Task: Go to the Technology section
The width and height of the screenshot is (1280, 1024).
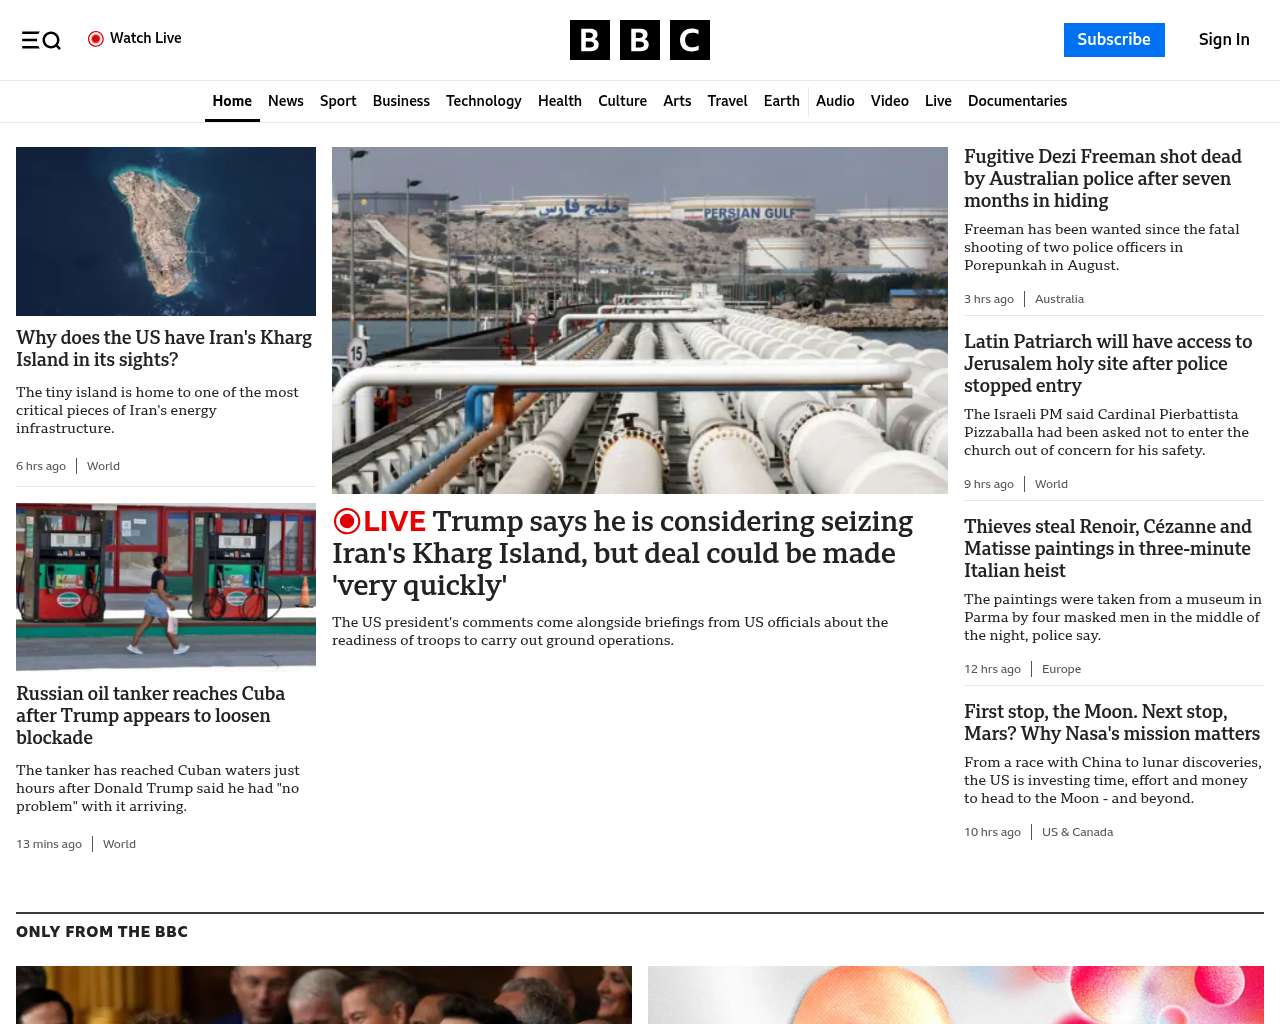Action: click(483, 101)
